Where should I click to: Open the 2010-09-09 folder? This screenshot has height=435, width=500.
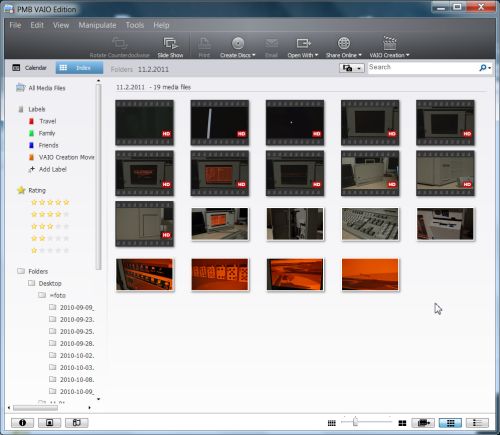pyautogui.click(x=72, y=307)
